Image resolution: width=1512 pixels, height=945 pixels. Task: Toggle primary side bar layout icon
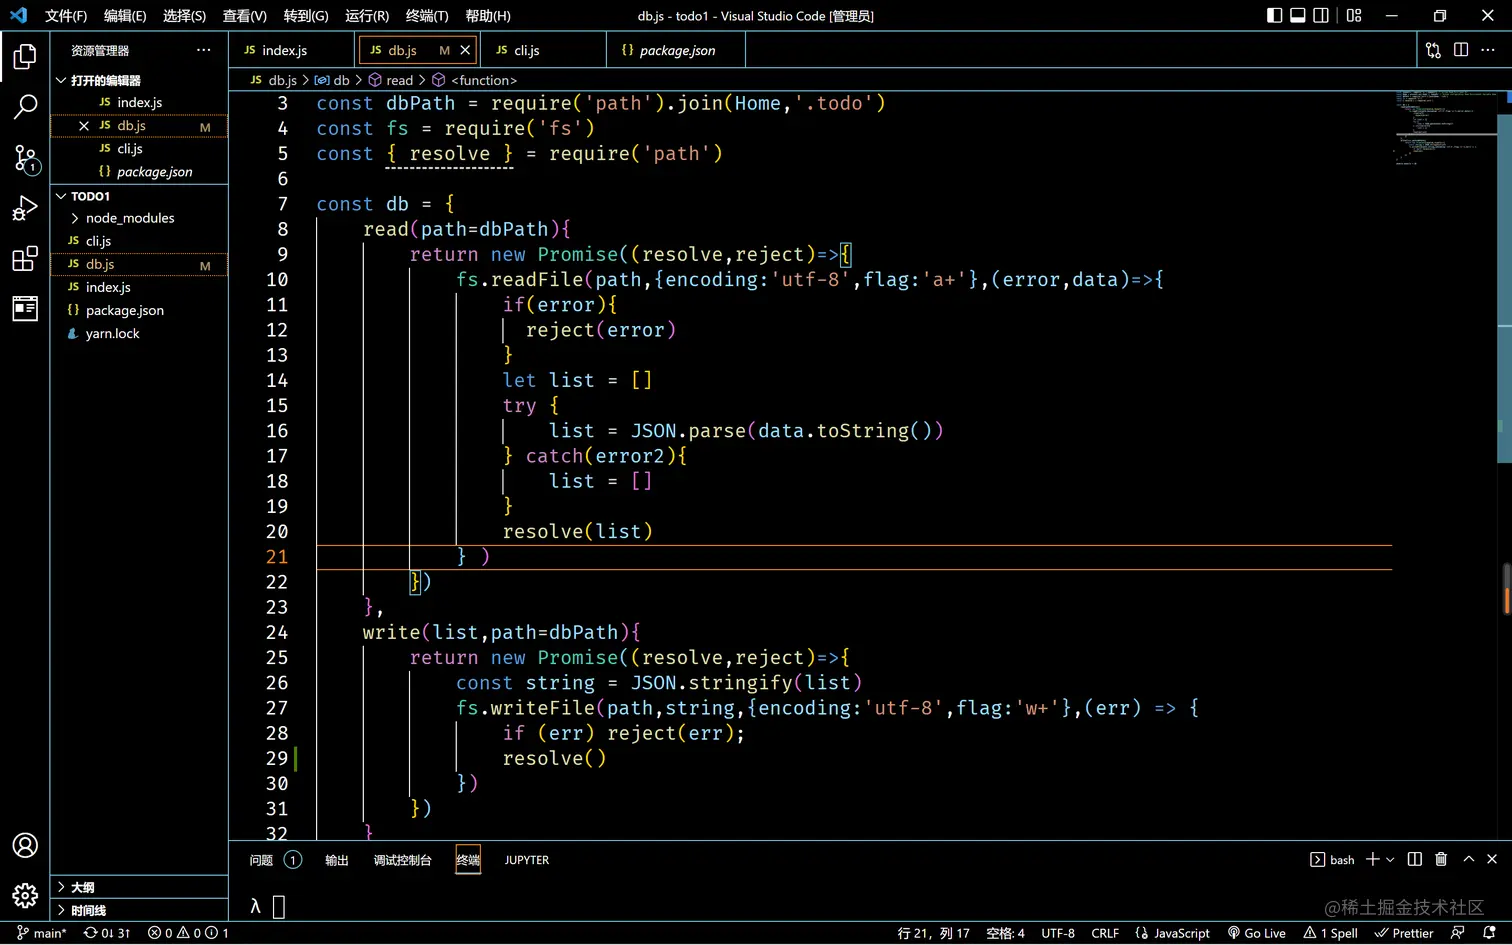click(1274, 15)
